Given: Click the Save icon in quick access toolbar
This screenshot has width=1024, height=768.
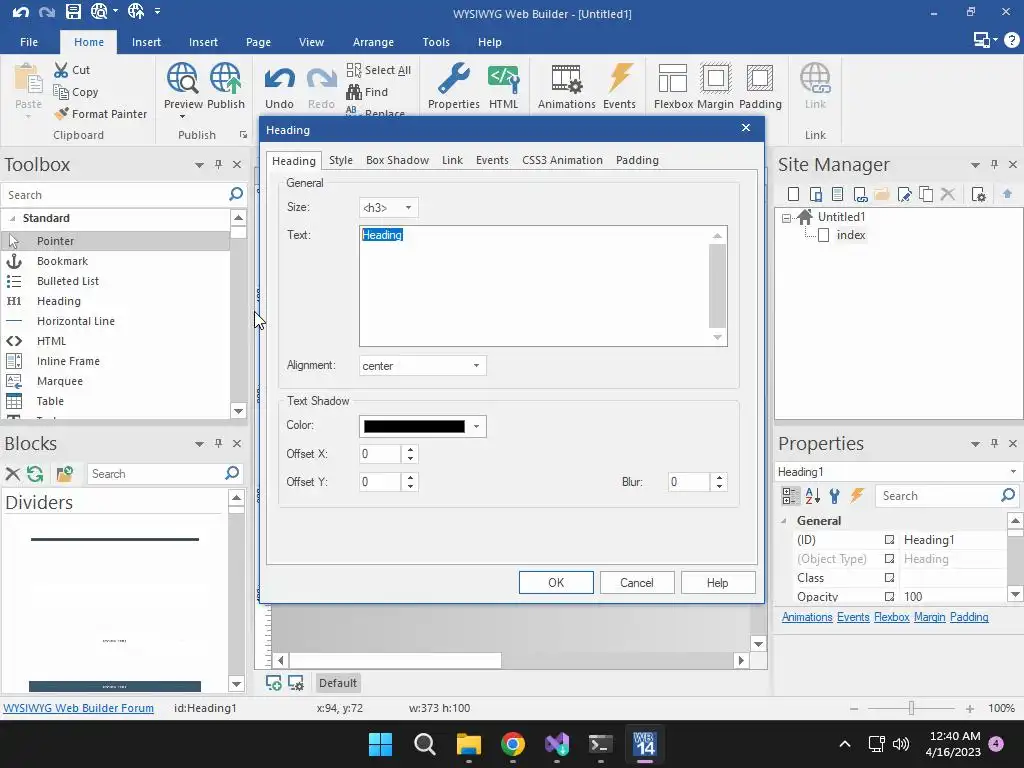Looking at the screenshot, I should pos(73,11).
